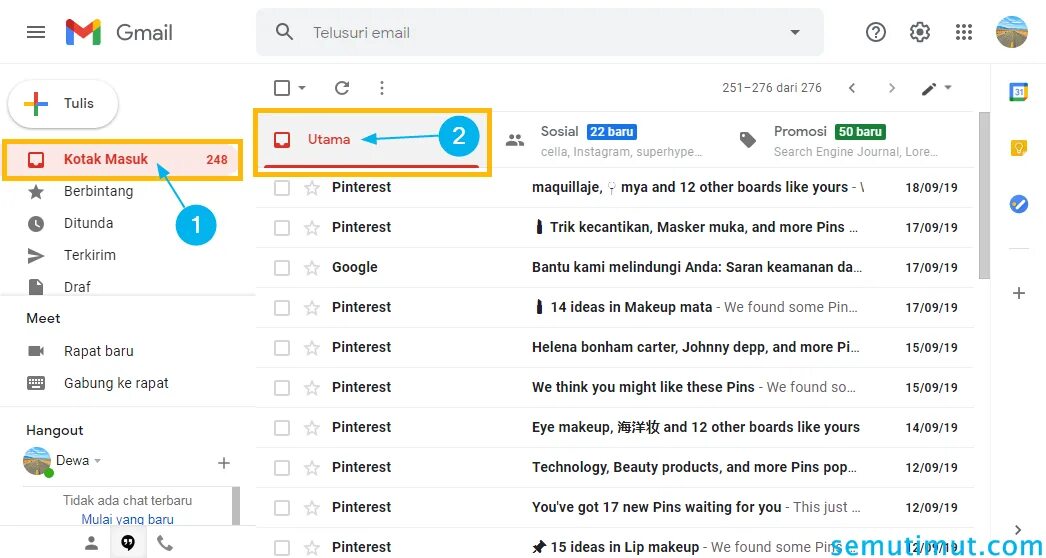Star the Helena bonham carter email
The width and height of the screenshot is (1046, 558).
[x=312, y=348]
